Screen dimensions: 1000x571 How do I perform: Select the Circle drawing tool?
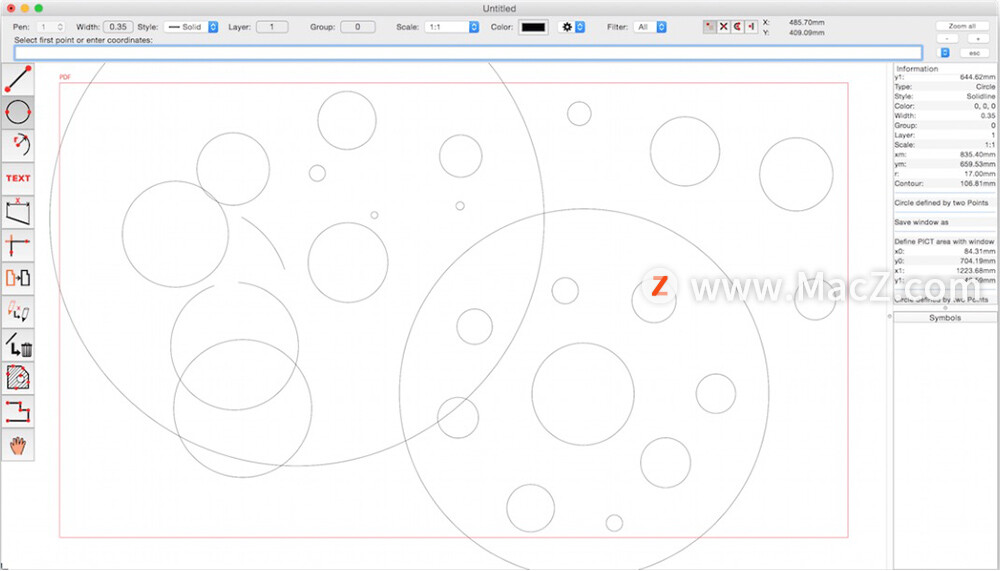18,112
